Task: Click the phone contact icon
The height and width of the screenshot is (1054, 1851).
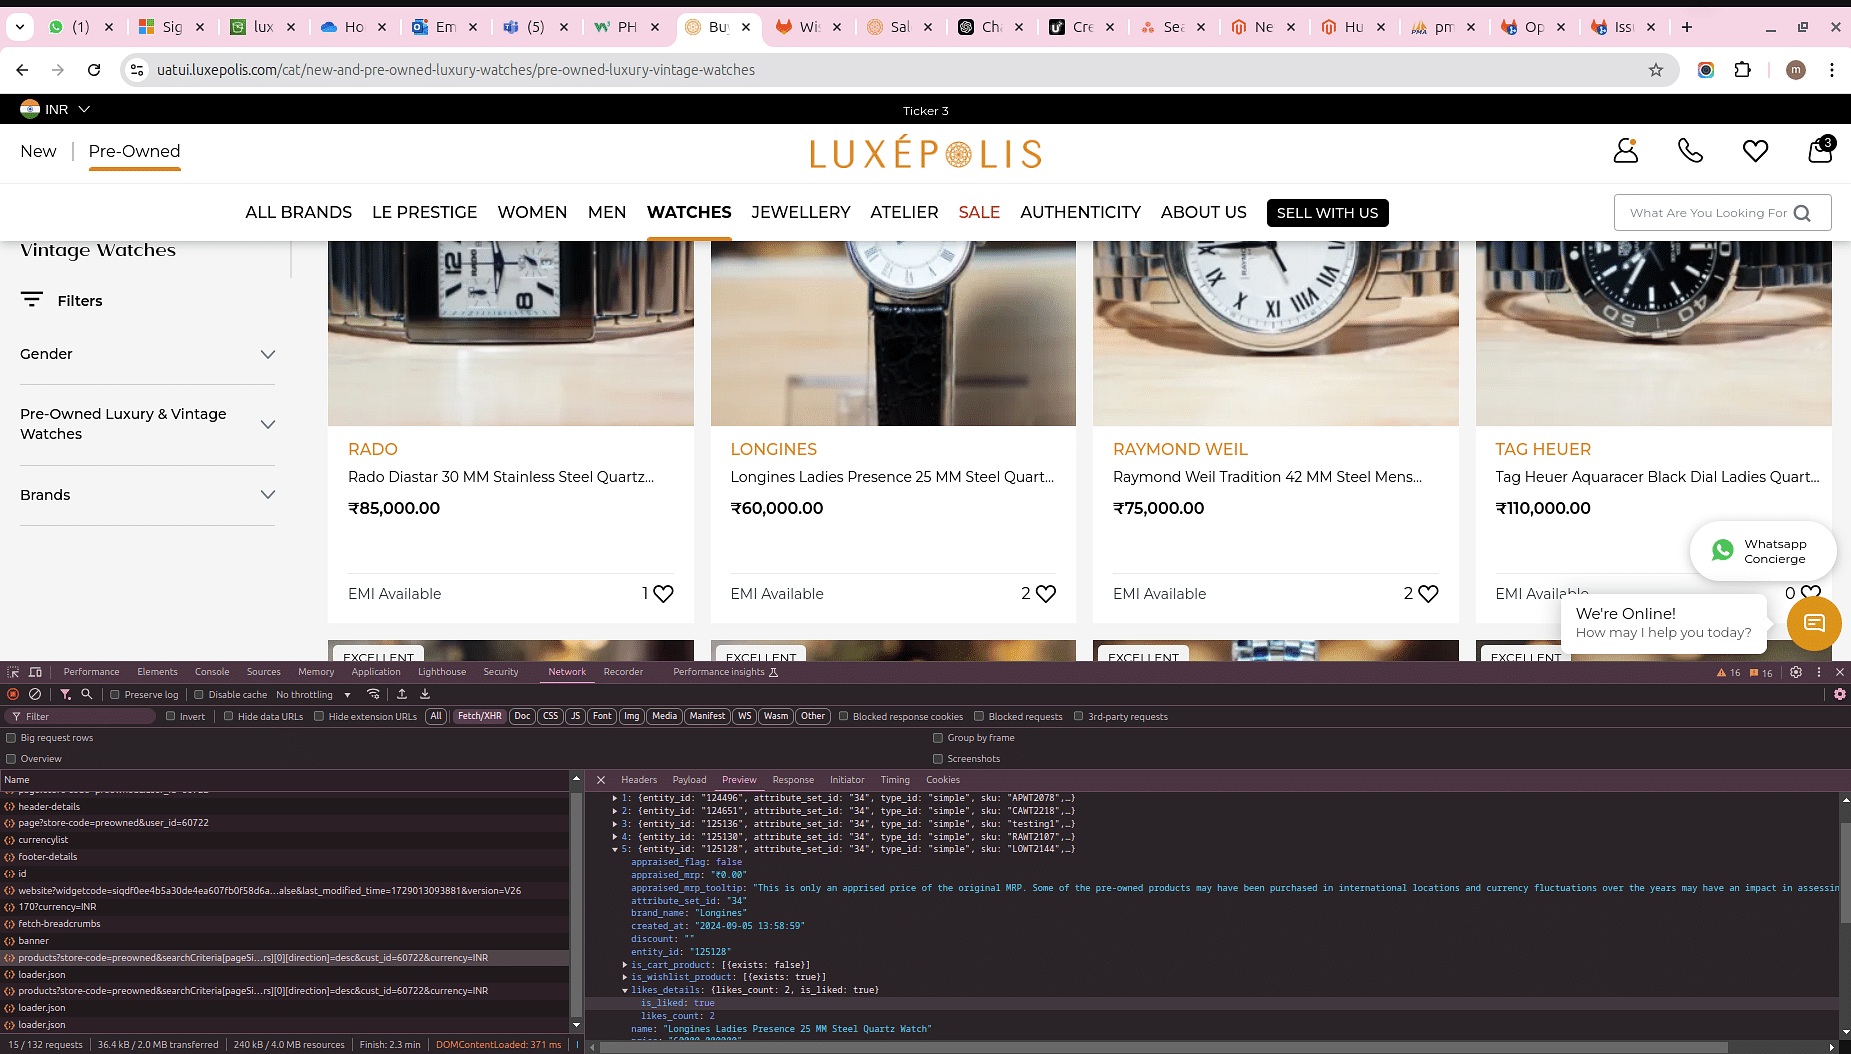Action: point(1690,151)
